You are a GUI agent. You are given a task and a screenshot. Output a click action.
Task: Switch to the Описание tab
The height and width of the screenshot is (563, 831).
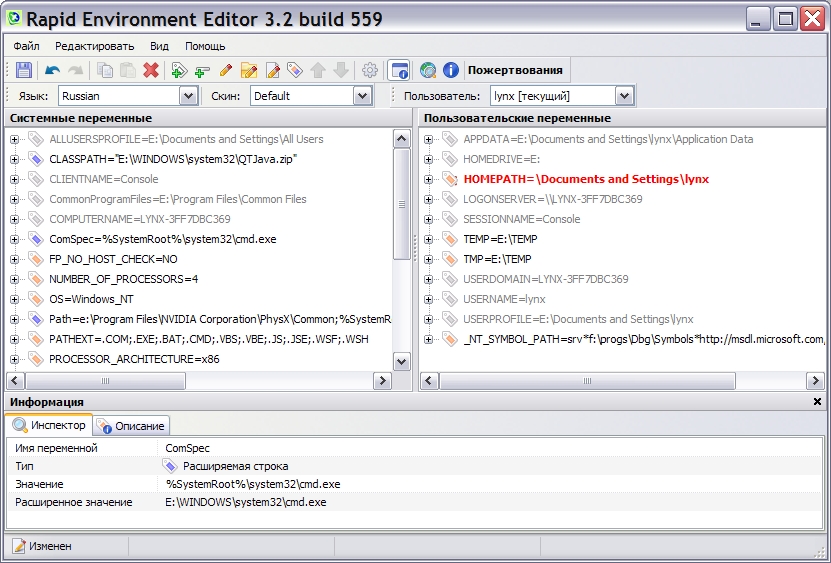[x=132, y=426]
